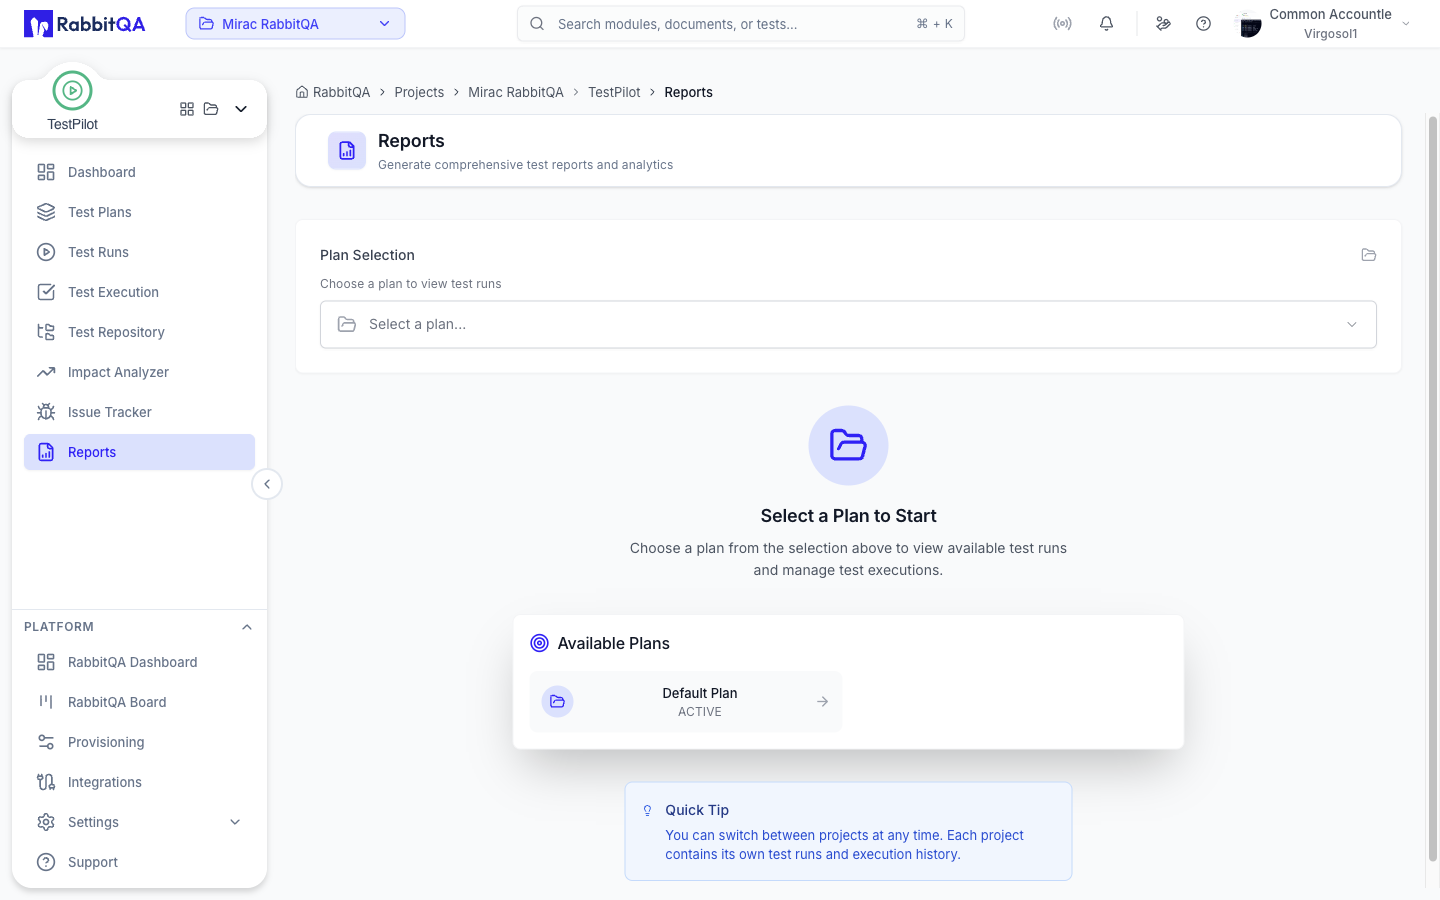The width and height of the screenshot is (1440, 900).
Task: Click the user avatar picture
Action: 1249,25
